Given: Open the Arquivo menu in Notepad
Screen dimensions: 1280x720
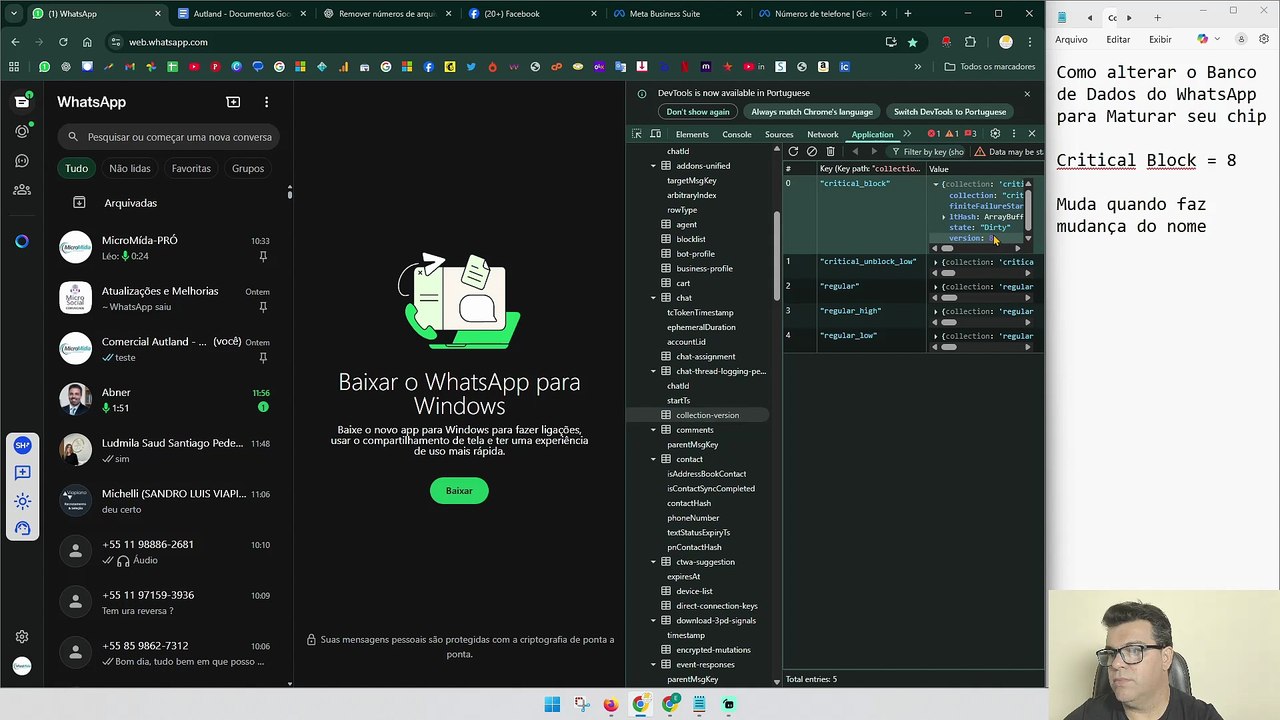Looking at the screenshot, I should (x=1071, y=39).
